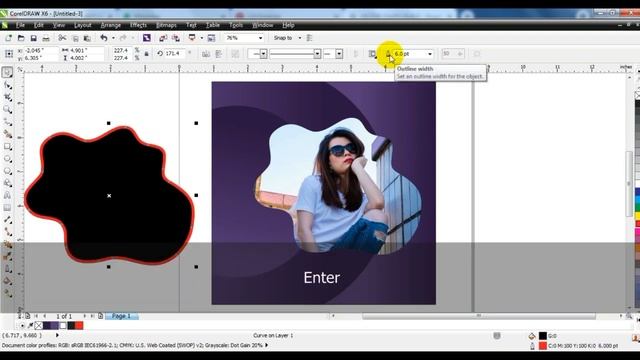Click the object width field
This screenshot has width=640, height=360.
pos(86,50)
